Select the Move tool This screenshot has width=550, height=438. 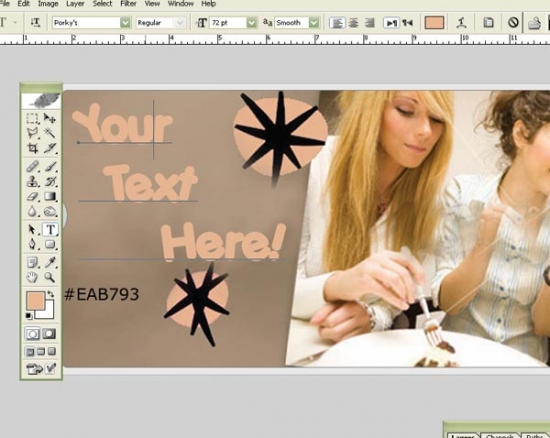50,118
